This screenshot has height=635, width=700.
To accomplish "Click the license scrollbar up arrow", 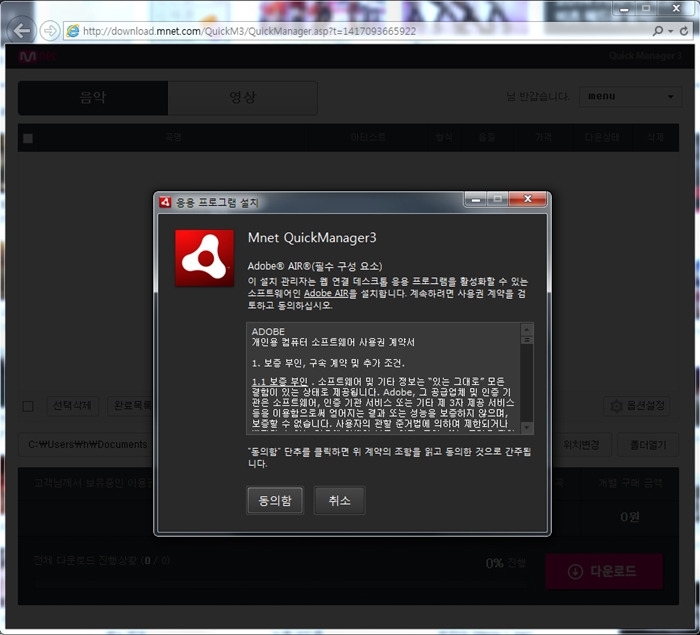I will coord(527,330).
